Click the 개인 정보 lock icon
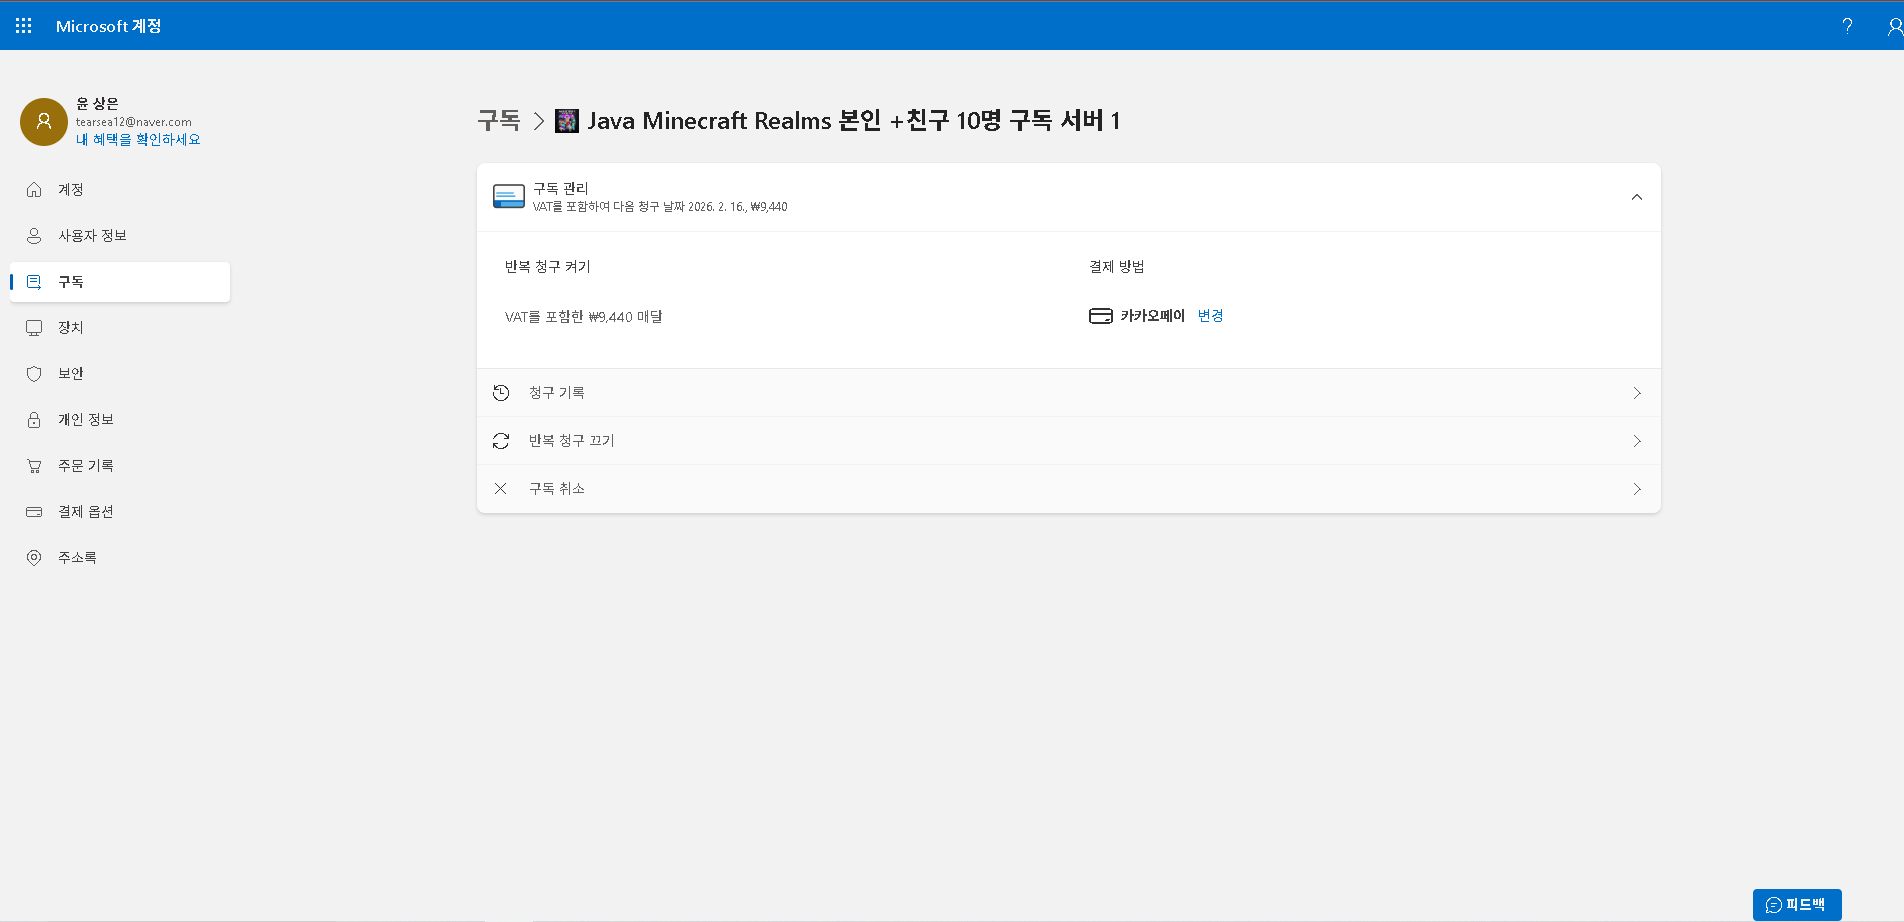This screenshot has width=1904, height=922. tap(34, 420)
